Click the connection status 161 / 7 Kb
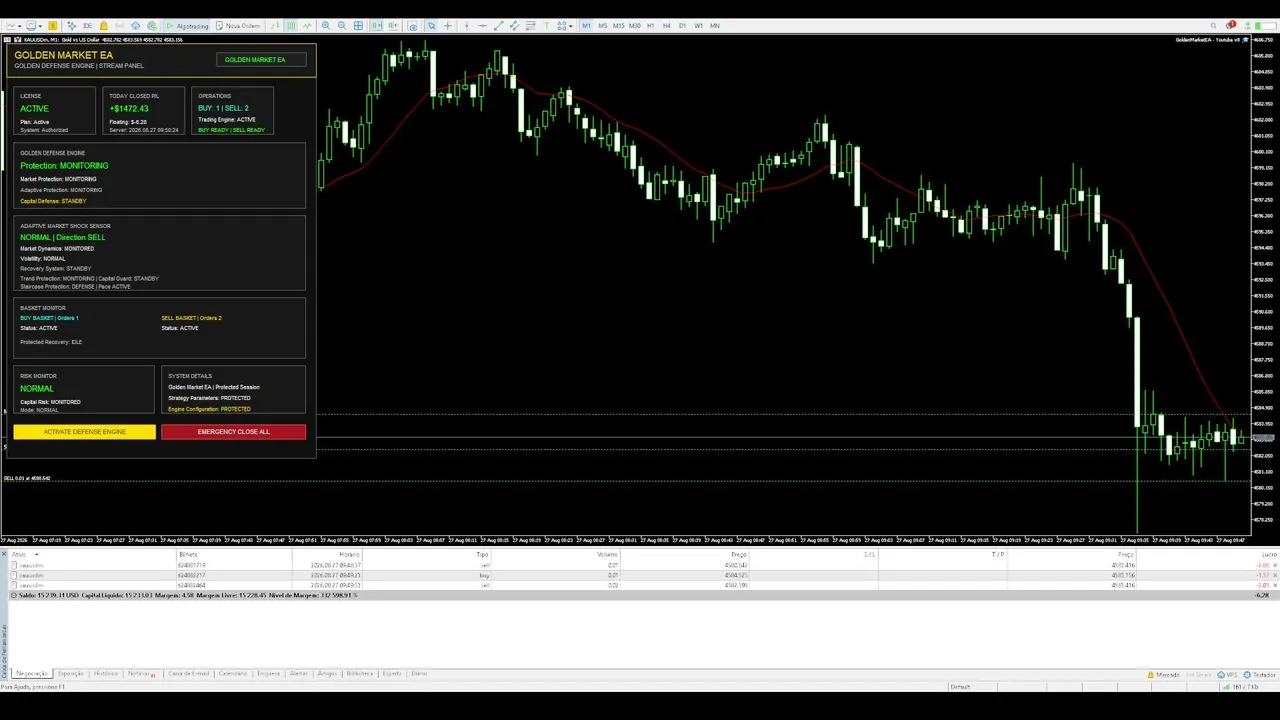 pos(1238,687)
